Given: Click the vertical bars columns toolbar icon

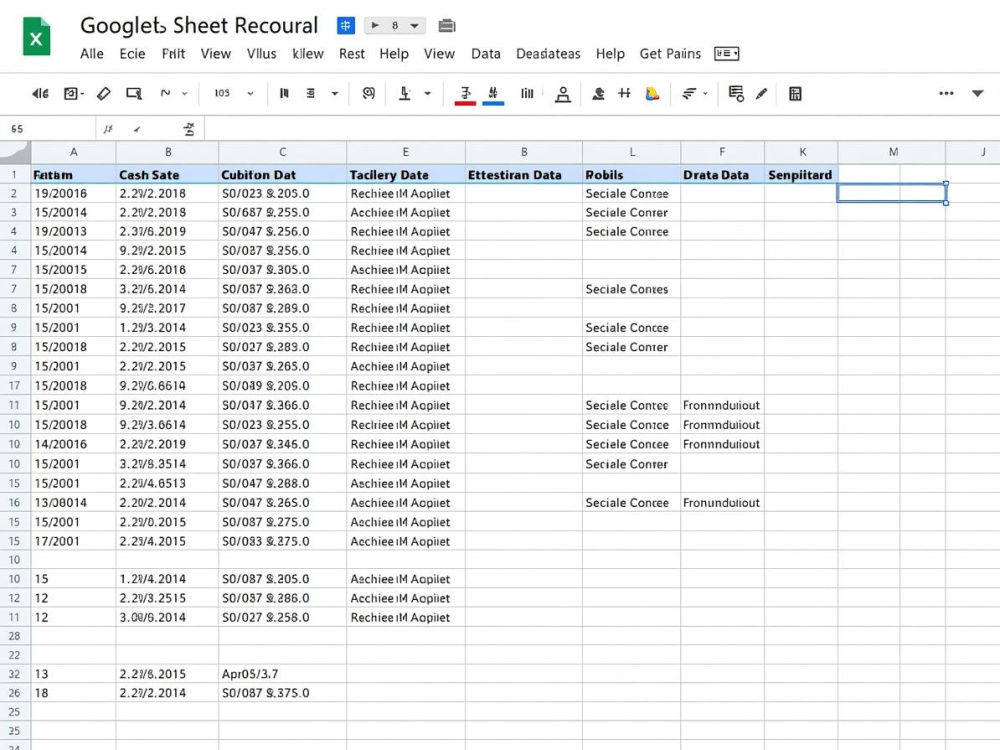Looking at the screenshot, I should [x=527, y=94].
